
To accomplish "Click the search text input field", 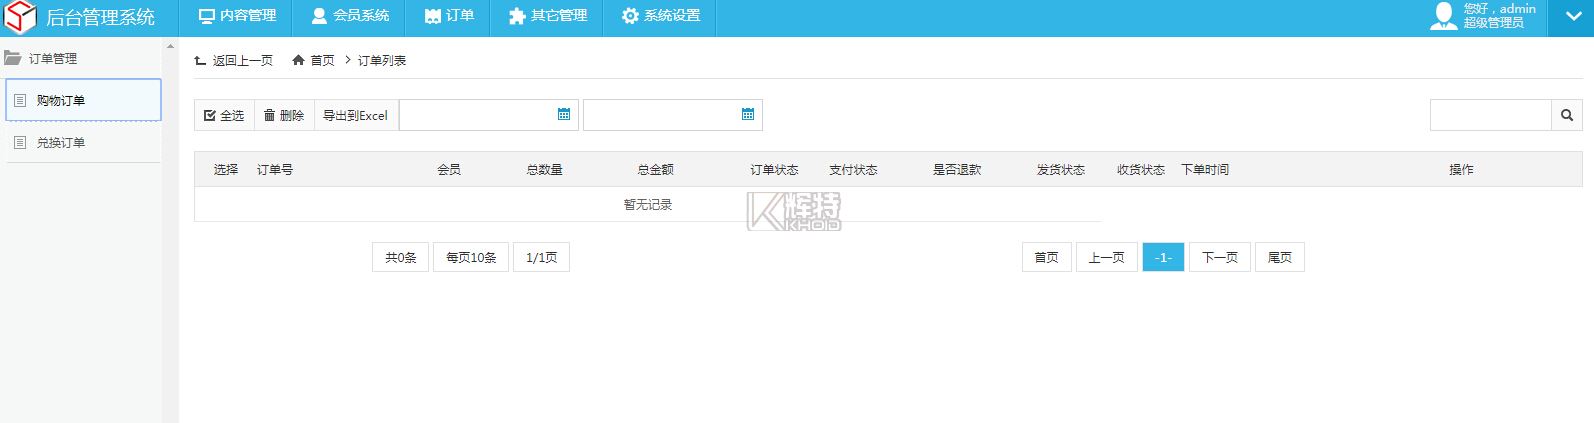I will pyautogui.click(x=1490, y=116).
